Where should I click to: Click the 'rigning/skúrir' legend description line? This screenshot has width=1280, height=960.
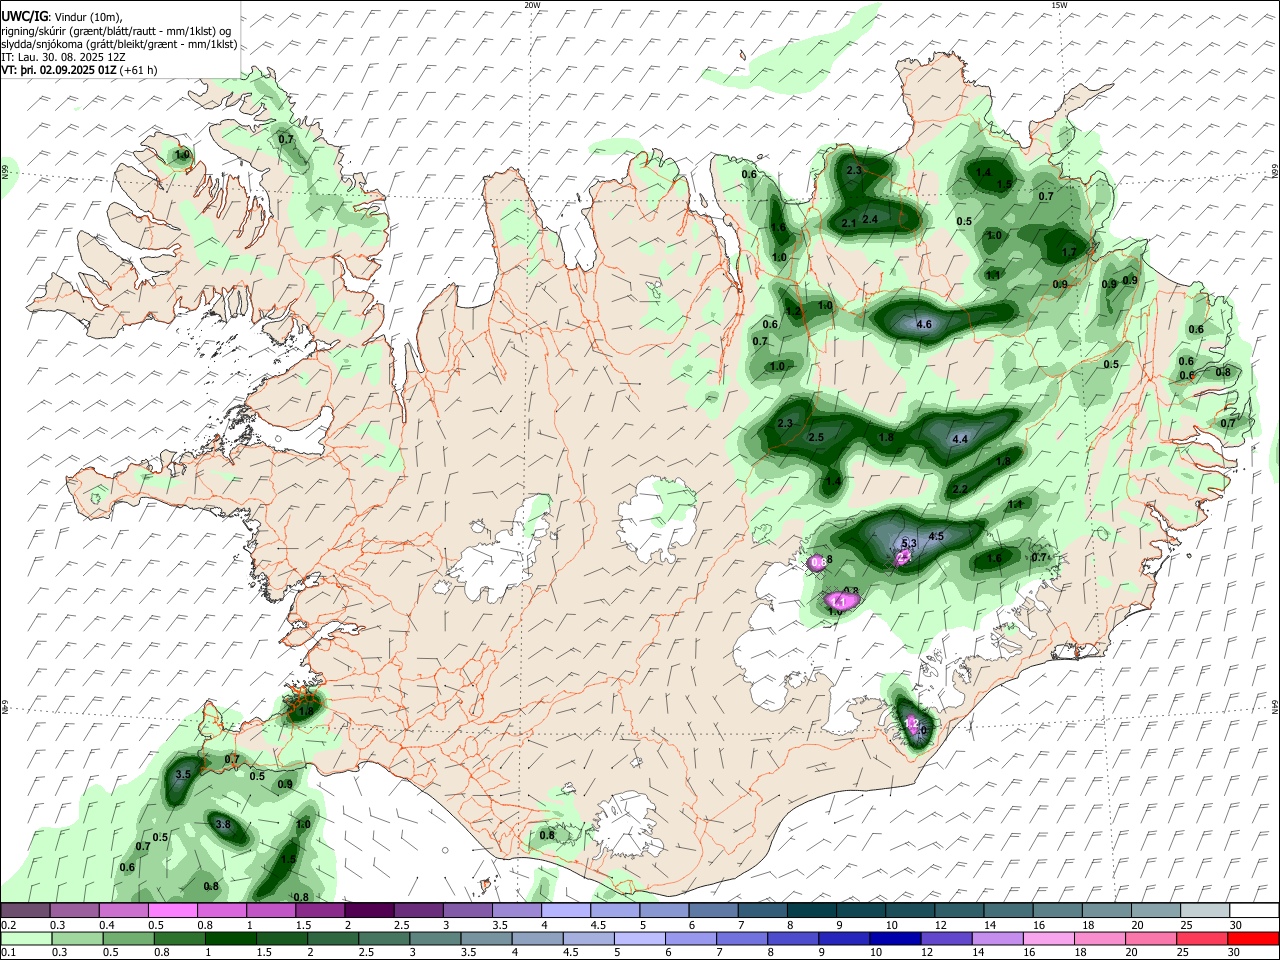coord(116,31)
